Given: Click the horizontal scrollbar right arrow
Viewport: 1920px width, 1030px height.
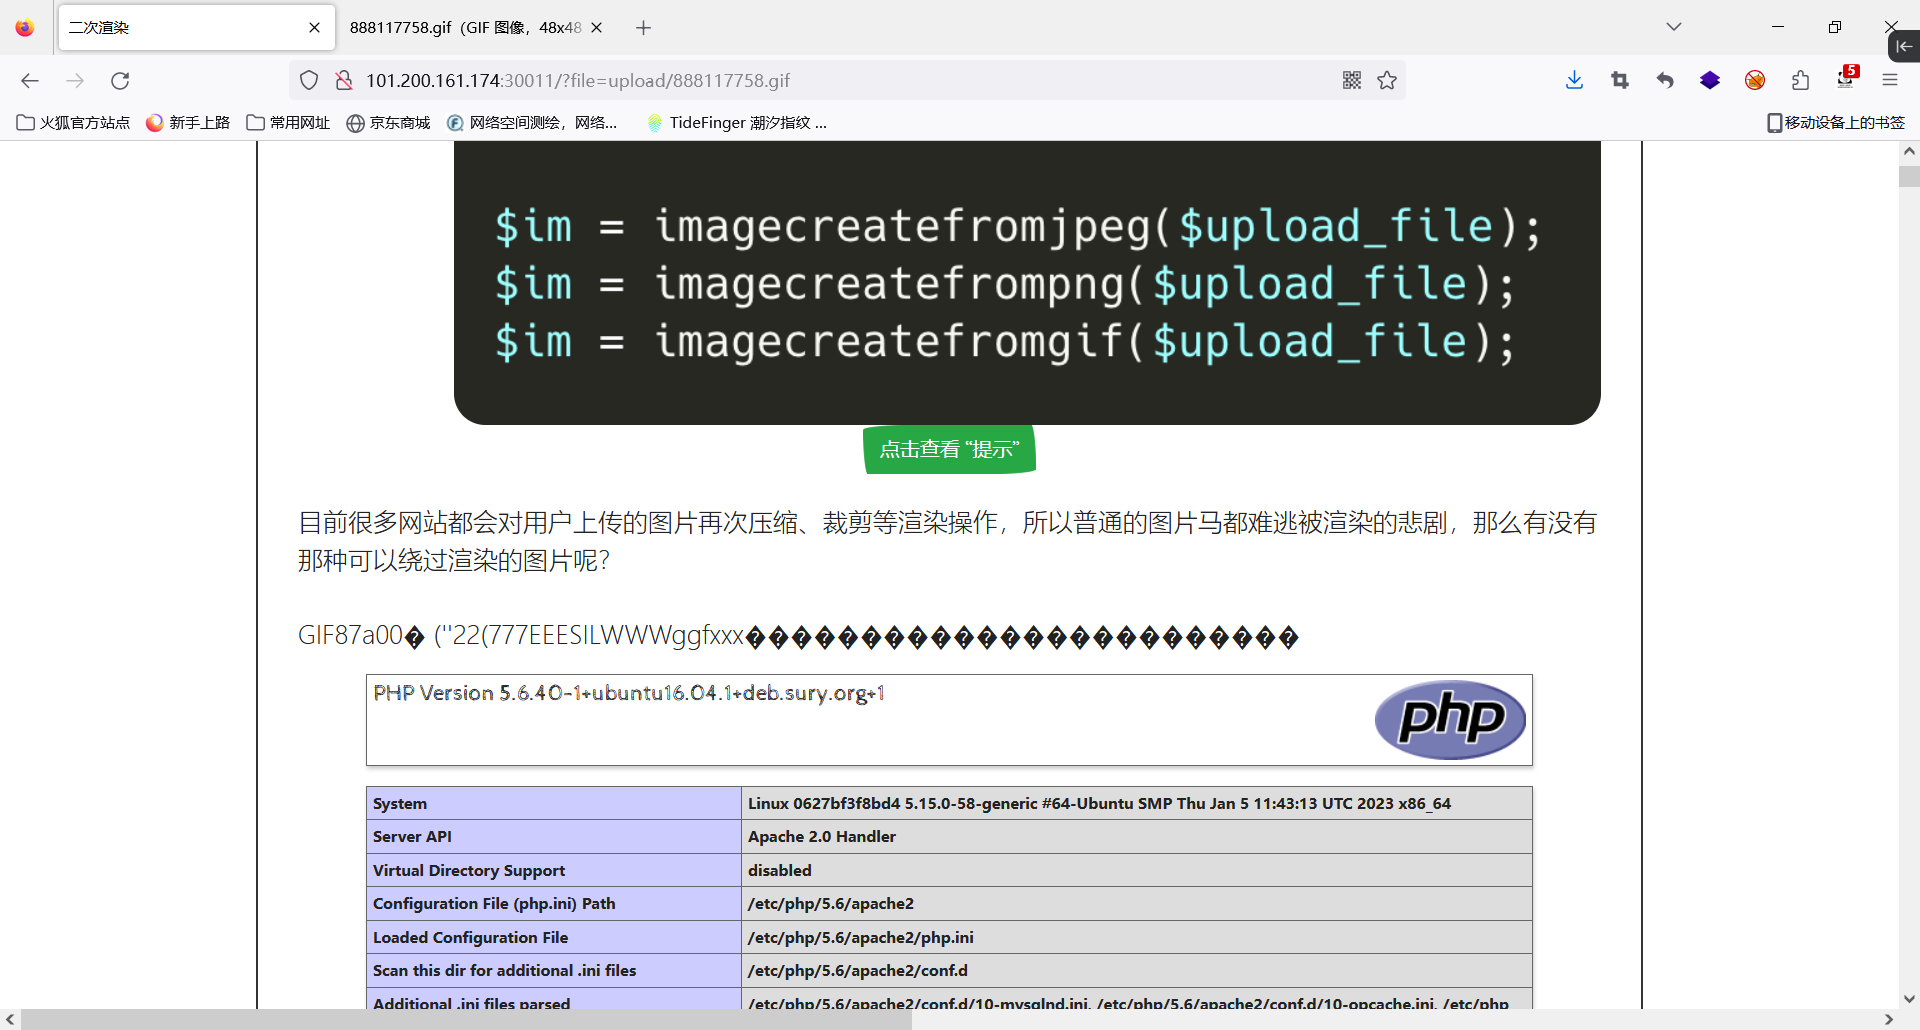Looking at the screenshot, I should coord(1889,1020).
